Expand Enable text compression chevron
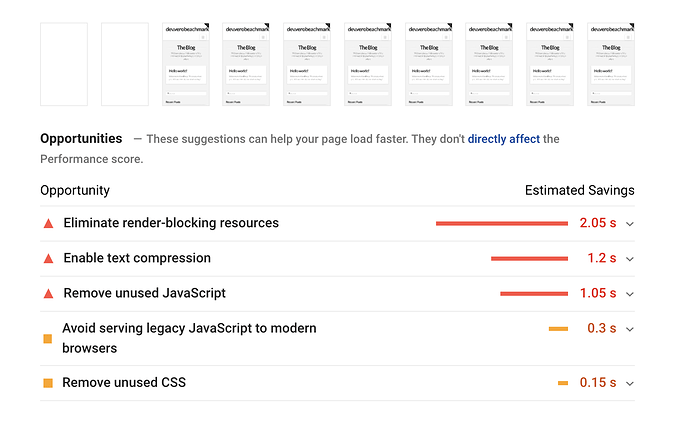 pyautogui.click(x=630, y=259)
